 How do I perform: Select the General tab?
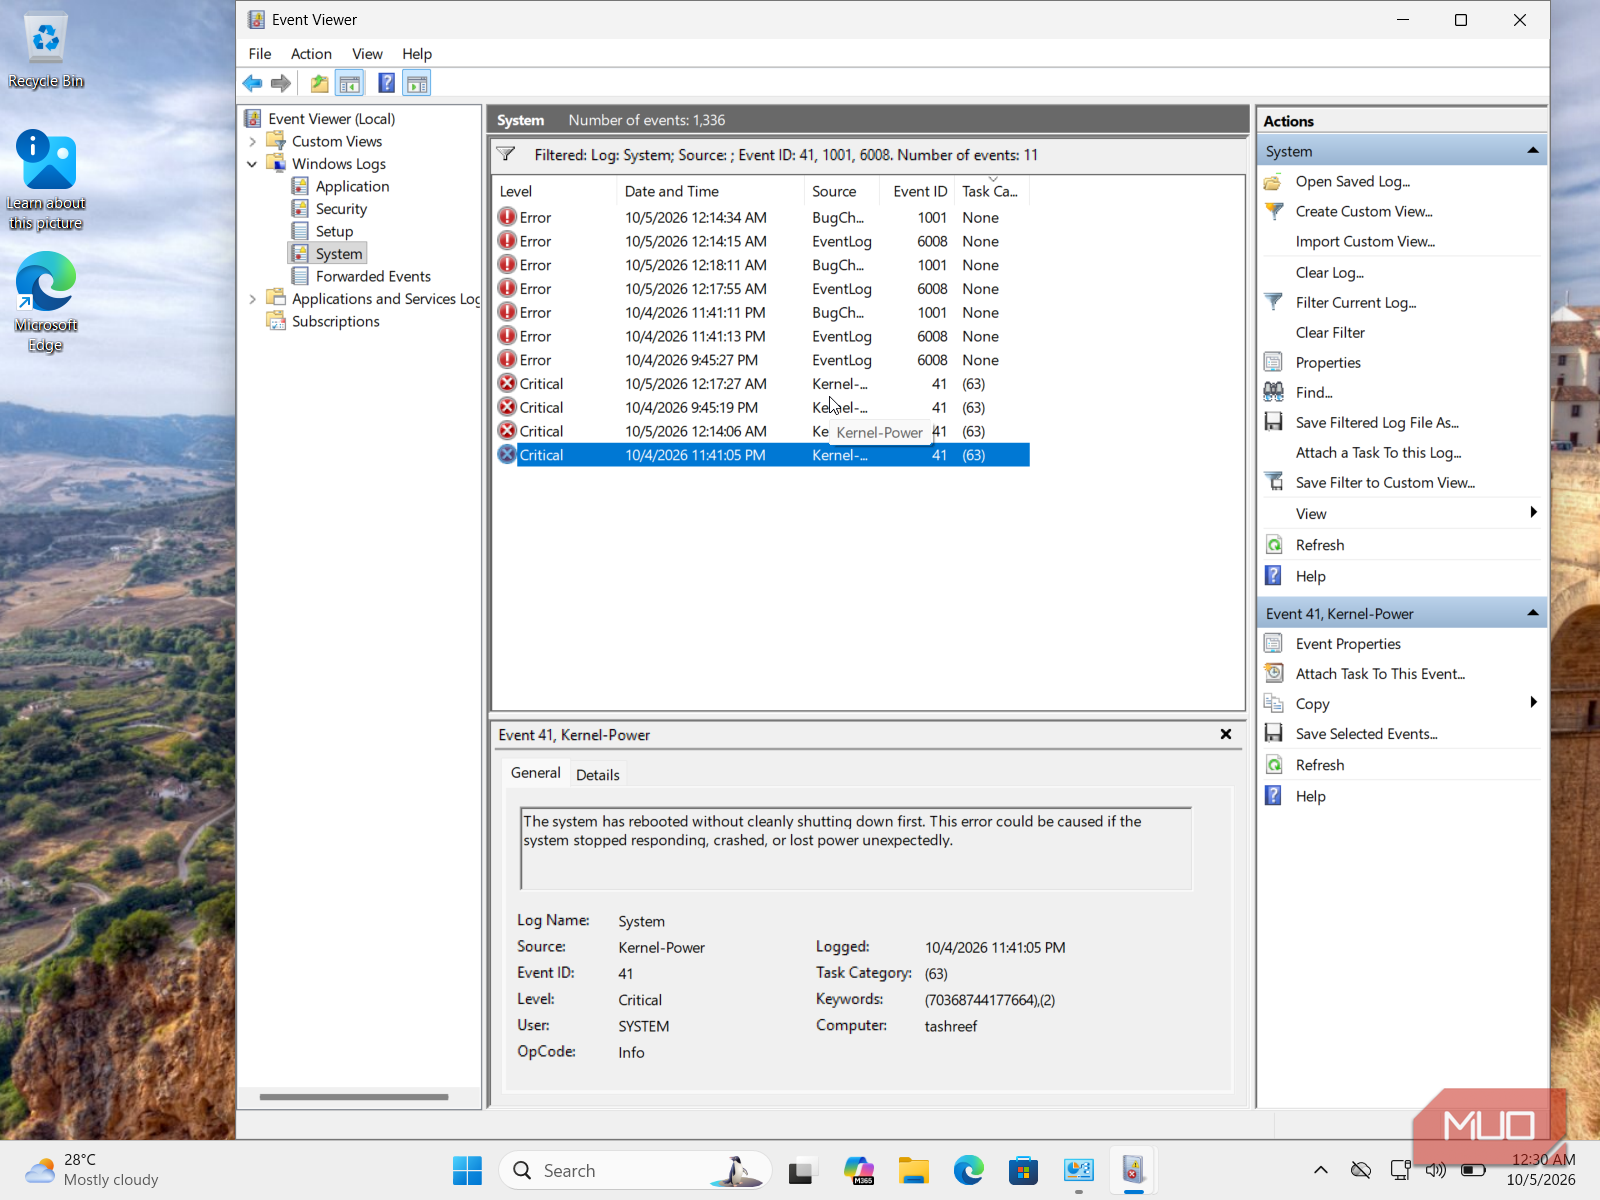pos(535,773)
